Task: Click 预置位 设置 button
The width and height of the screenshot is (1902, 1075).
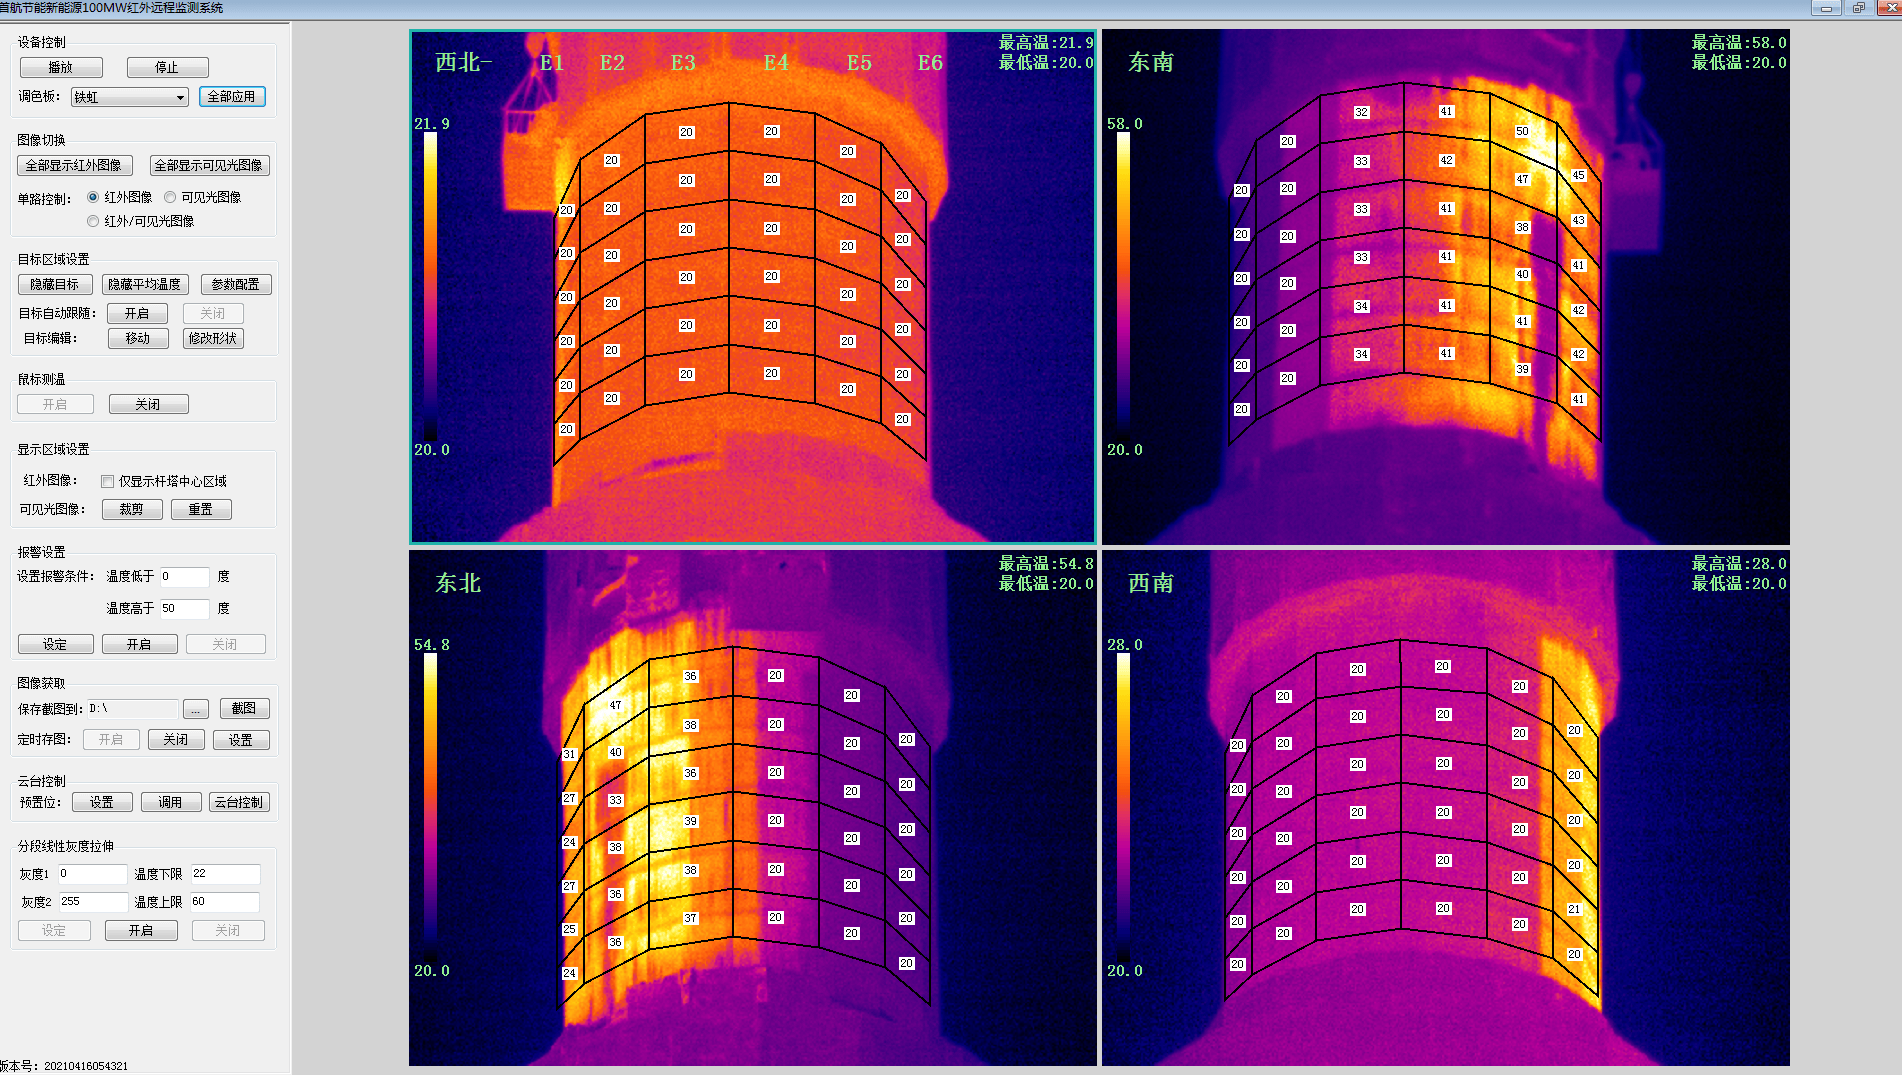Action: pos(102,802)
